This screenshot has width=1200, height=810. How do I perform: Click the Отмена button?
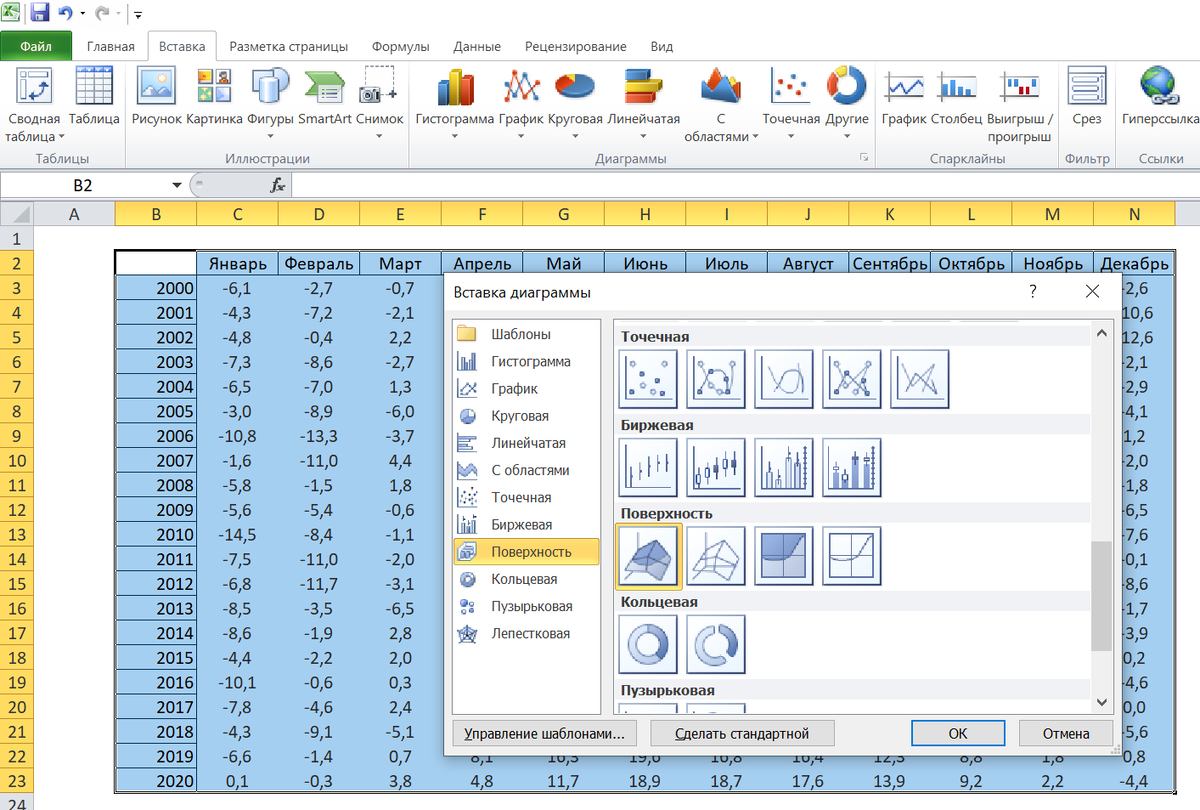click(x=1066, y=733)
